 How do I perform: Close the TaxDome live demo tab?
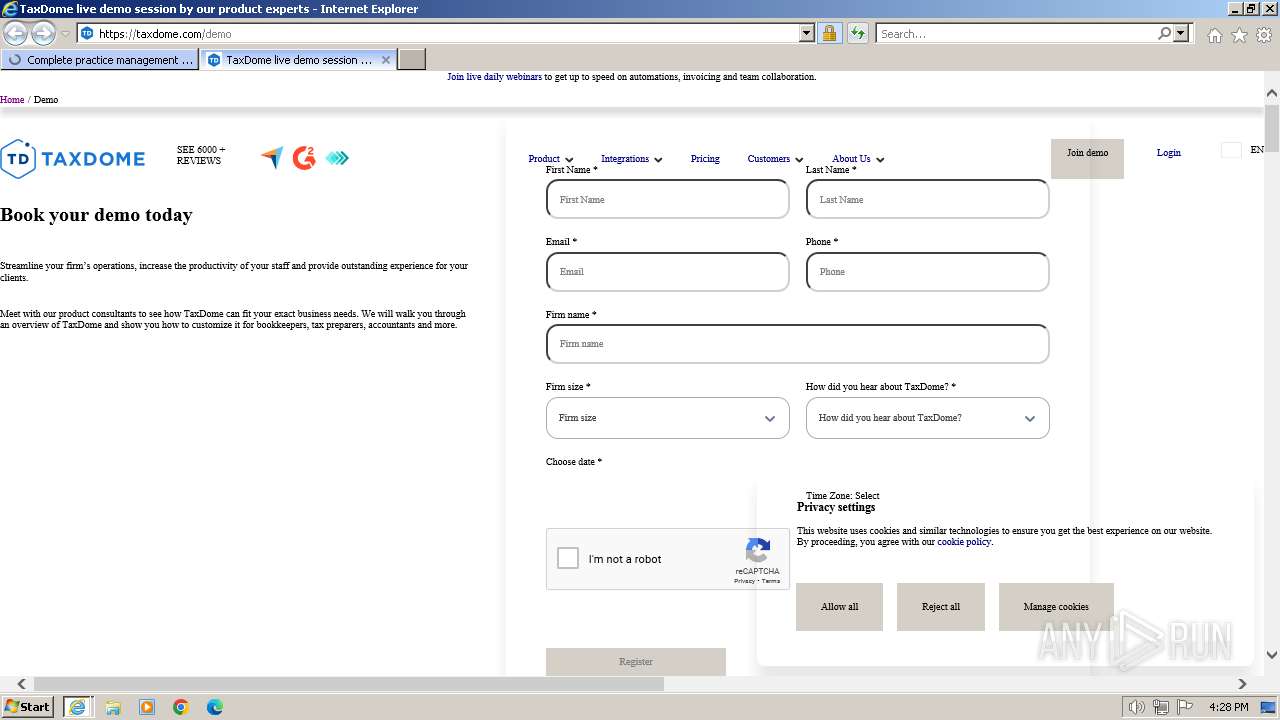click(386, 60)
